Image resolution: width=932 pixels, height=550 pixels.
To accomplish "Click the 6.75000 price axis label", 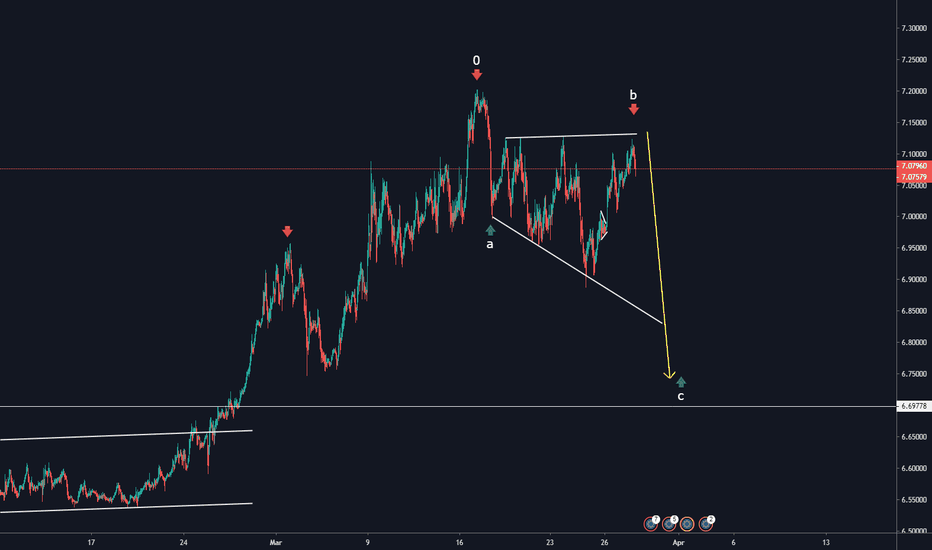I will 914,375.
